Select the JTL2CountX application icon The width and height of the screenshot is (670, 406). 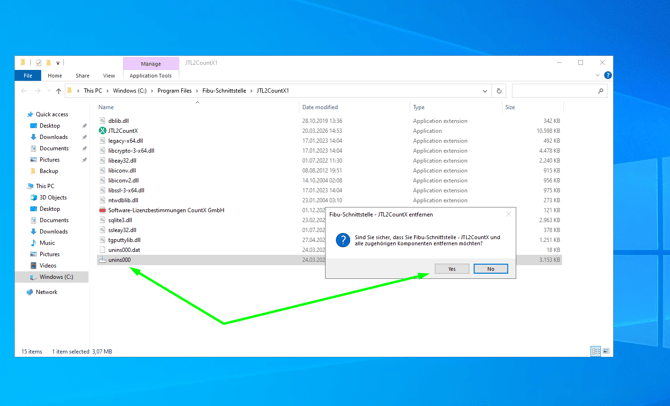point(102,131)
